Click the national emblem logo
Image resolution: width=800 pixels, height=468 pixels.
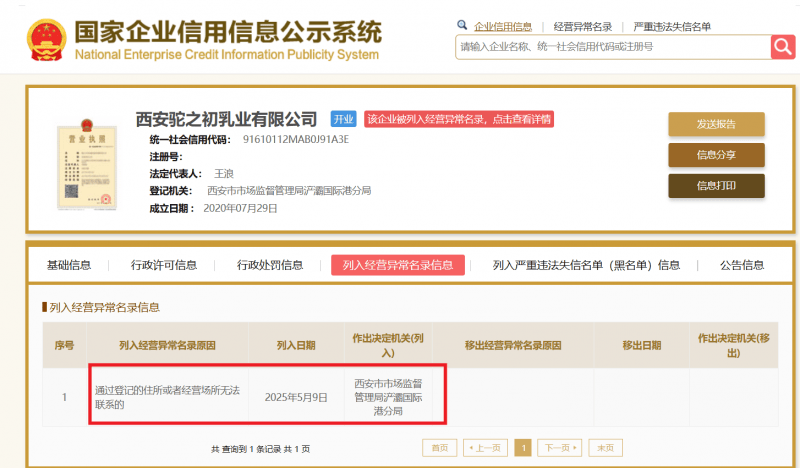click(x=46, y=40)
